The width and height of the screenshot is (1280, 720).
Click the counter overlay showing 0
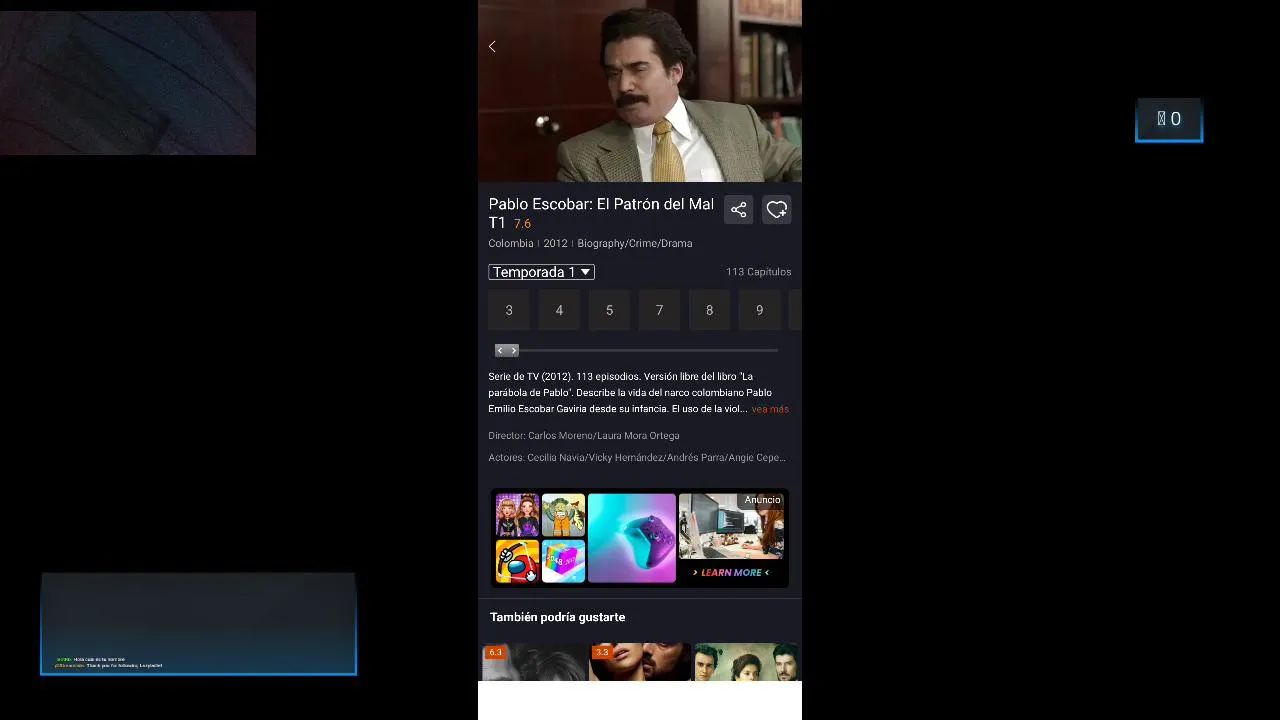coord(1169,120)
